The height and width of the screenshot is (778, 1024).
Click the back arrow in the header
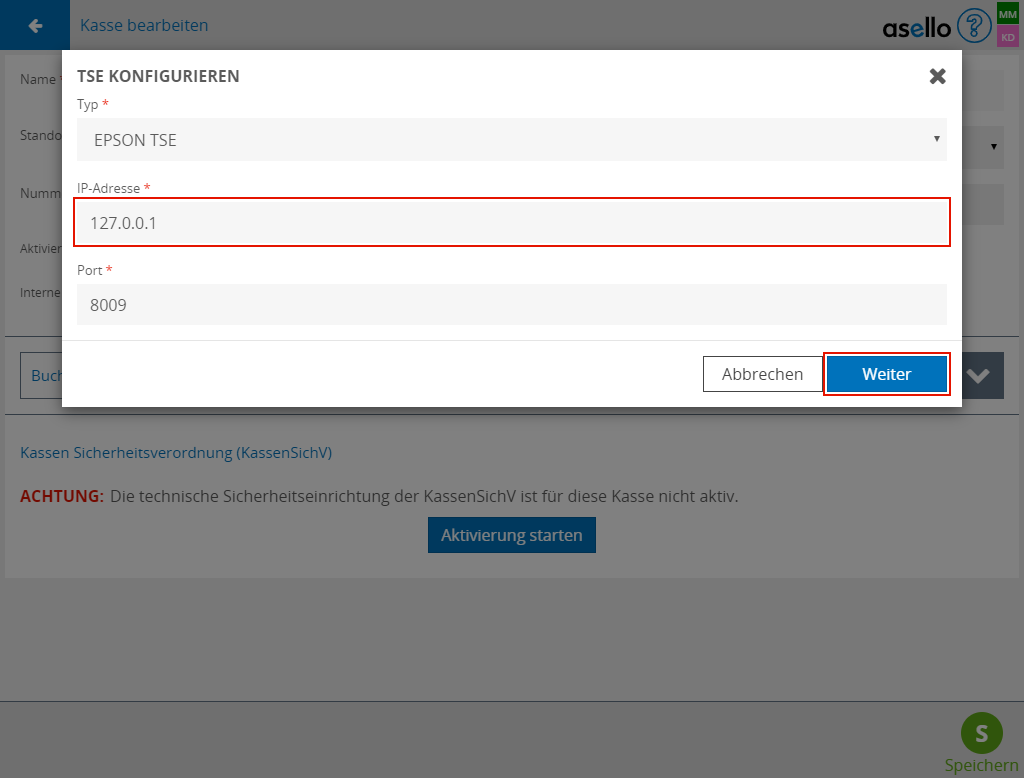coord(35,25)
